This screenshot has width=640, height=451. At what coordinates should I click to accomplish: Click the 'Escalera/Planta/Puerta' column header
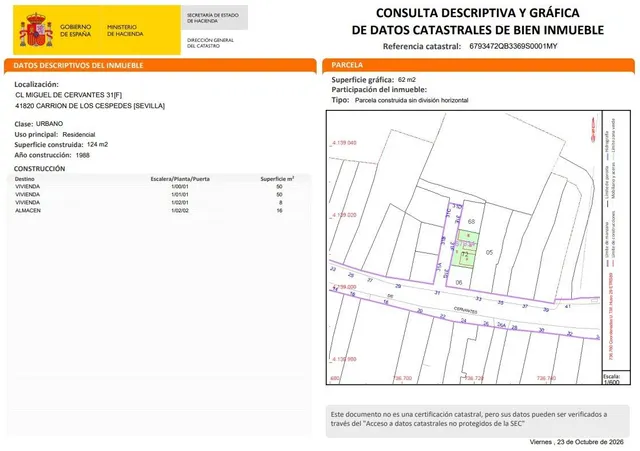point(180,179)
